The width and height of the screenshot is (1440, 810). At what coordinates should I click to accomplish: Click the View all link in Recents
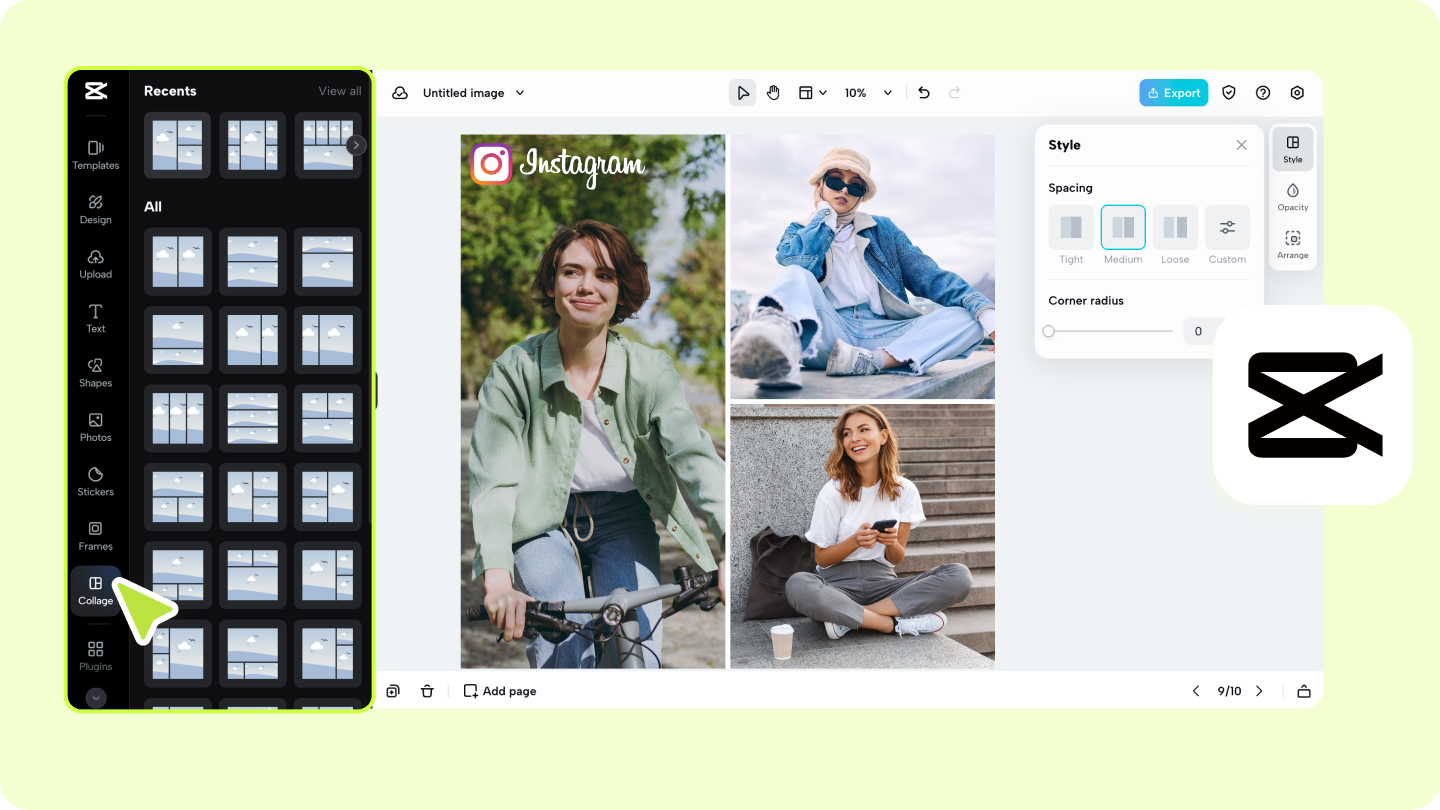339,90
